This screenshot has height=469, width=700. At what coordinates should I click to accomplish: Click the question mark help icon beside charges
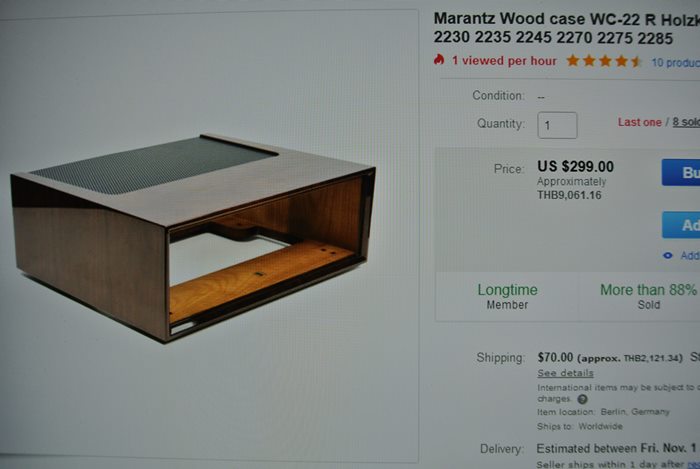click(583, 399)
